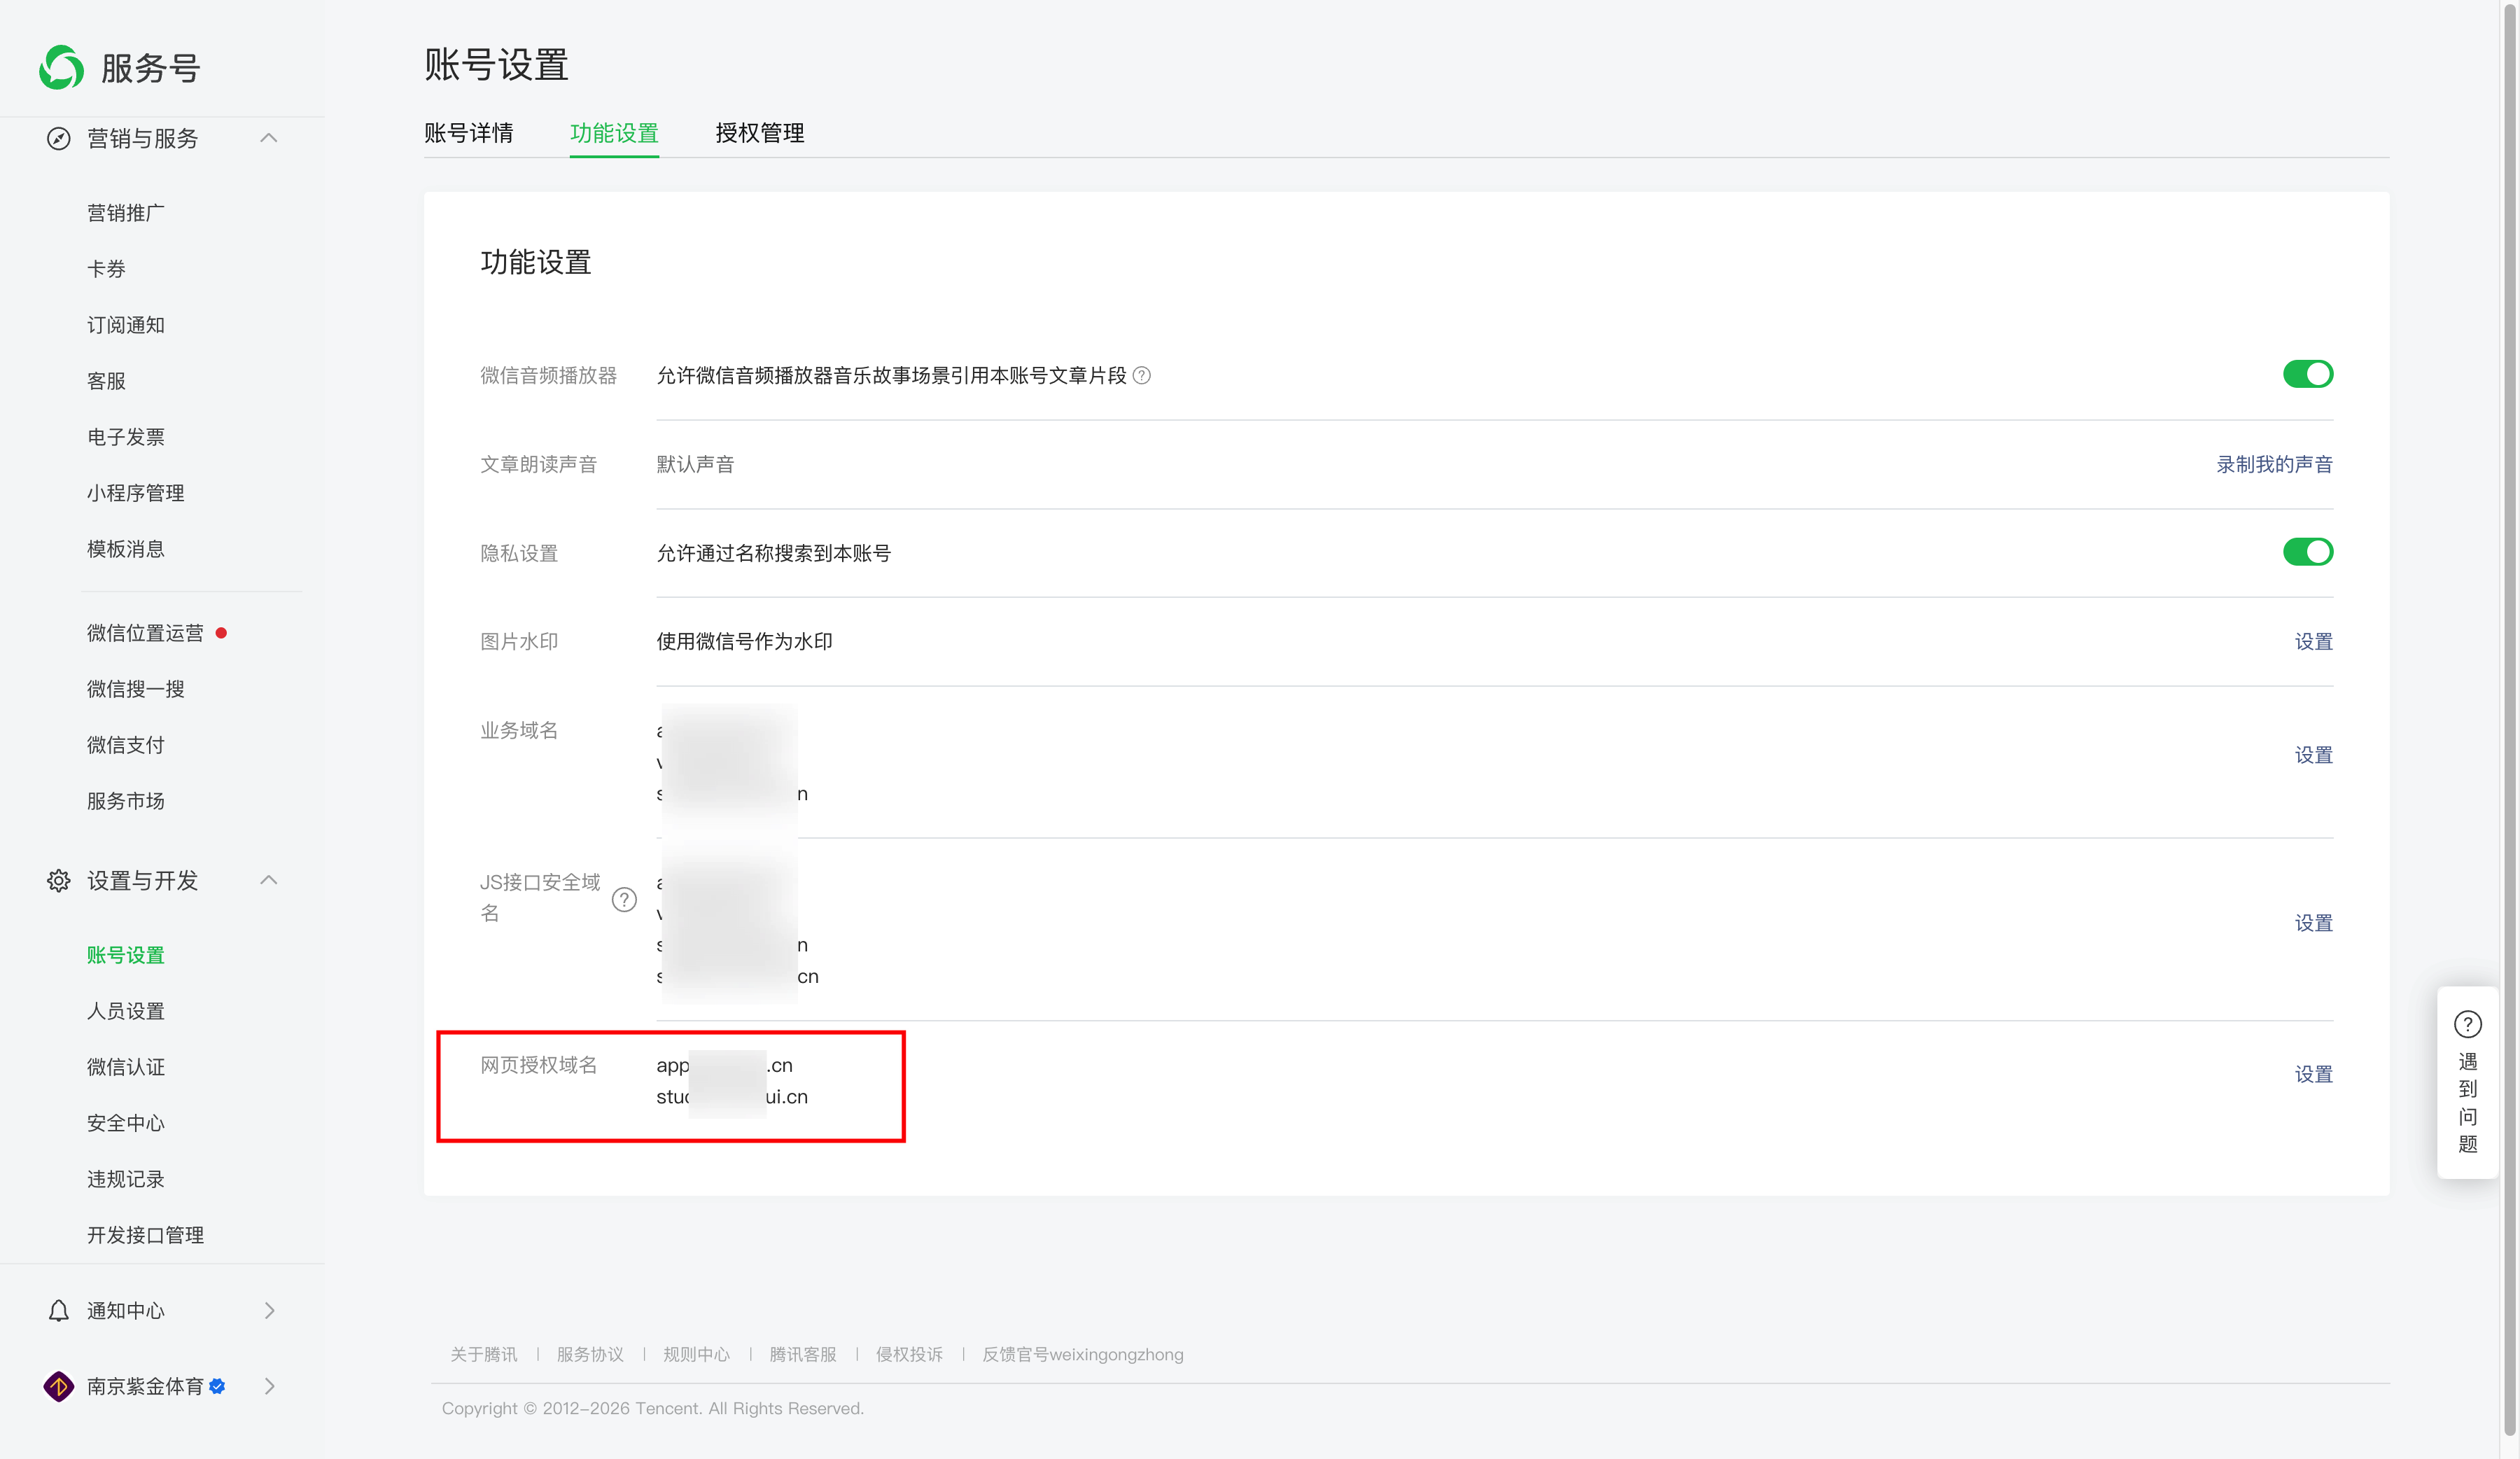Collapse the 设置与开发 section chevron
The image size is (2520, 1459).
[x=268, y=880]
